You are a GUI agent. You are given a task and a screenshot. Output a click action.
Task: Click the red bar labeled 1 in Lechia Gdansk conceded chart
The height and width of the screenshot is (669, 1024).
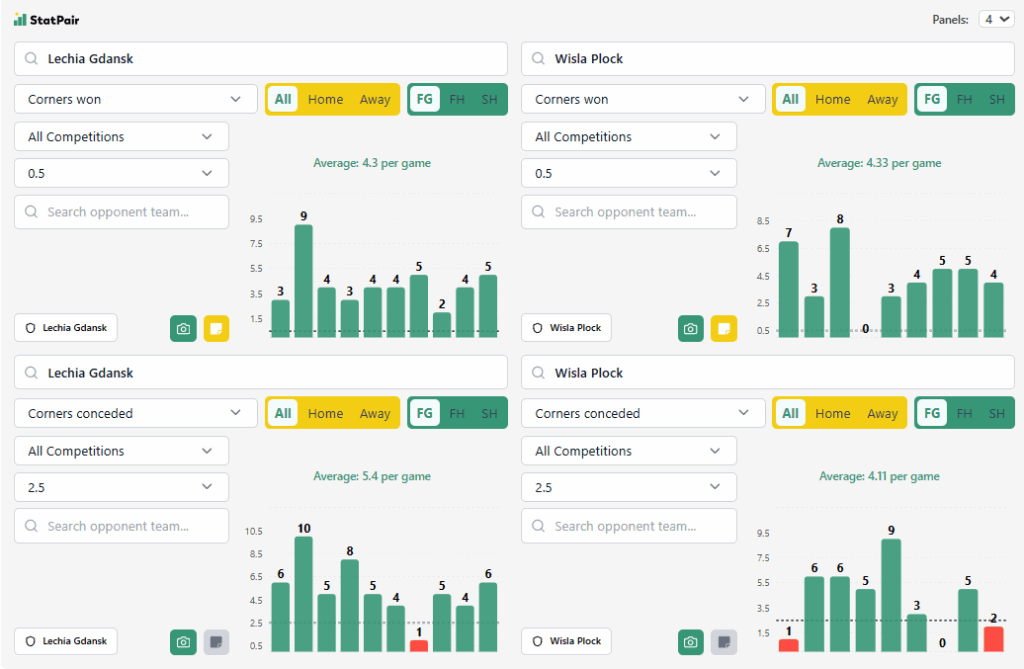pos(419,645)
